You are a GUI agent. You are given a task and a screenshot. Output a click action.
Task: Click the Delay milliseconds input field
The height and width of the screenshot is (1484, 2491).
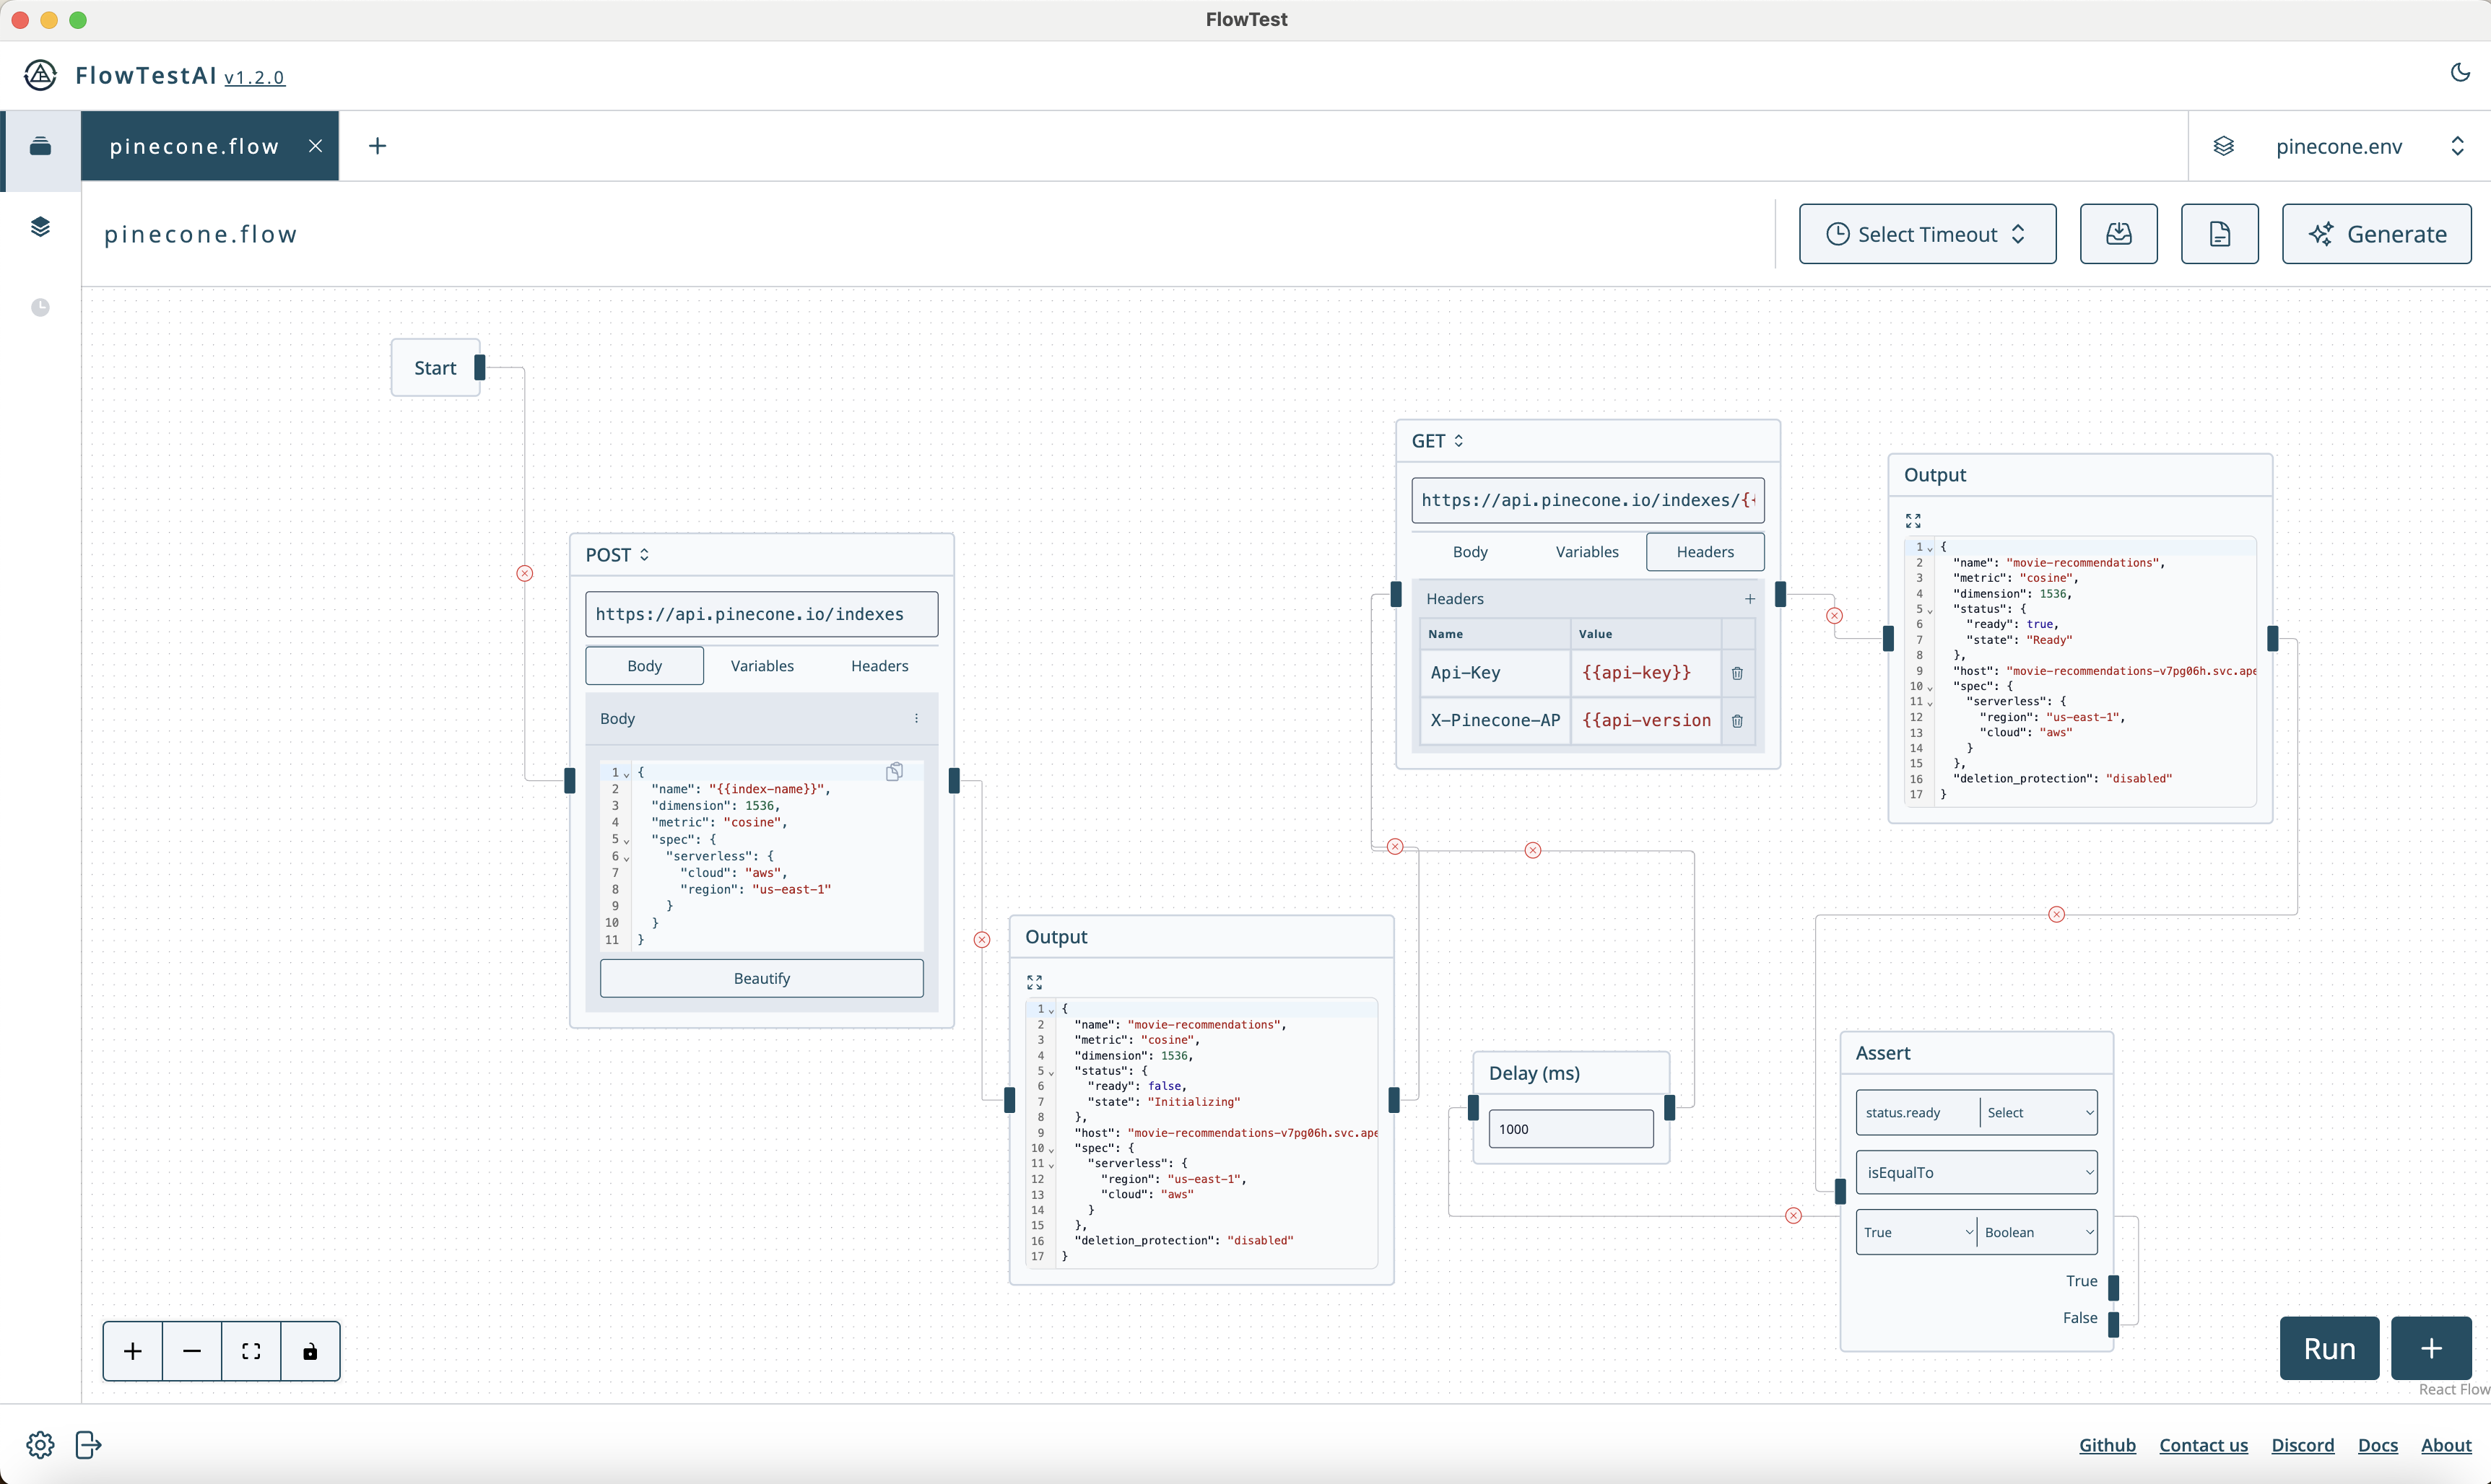(x=1570, y=1129)
